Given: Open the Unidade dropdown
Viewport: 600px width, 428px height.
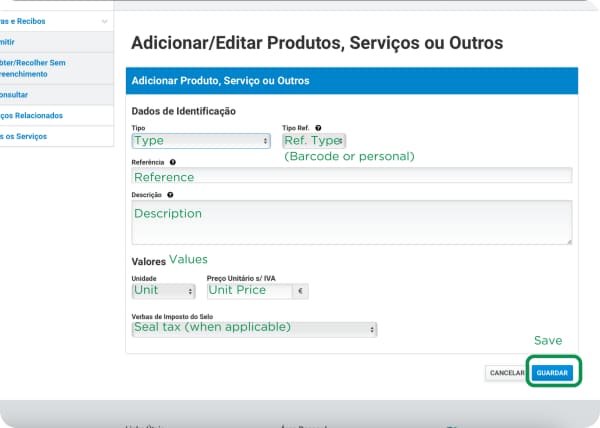Looking at the screenshot, I should (x=164, y=291).
